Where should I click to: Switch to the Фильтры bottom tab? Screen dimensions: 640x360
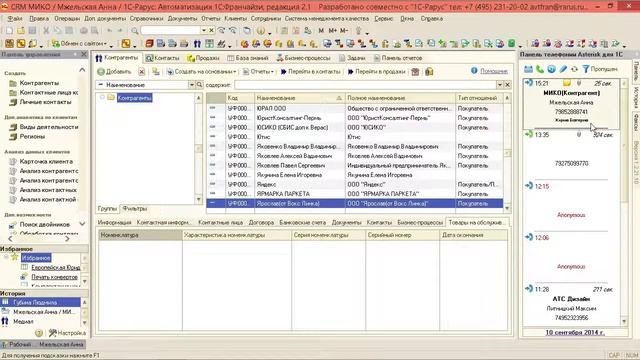point(134,209)
